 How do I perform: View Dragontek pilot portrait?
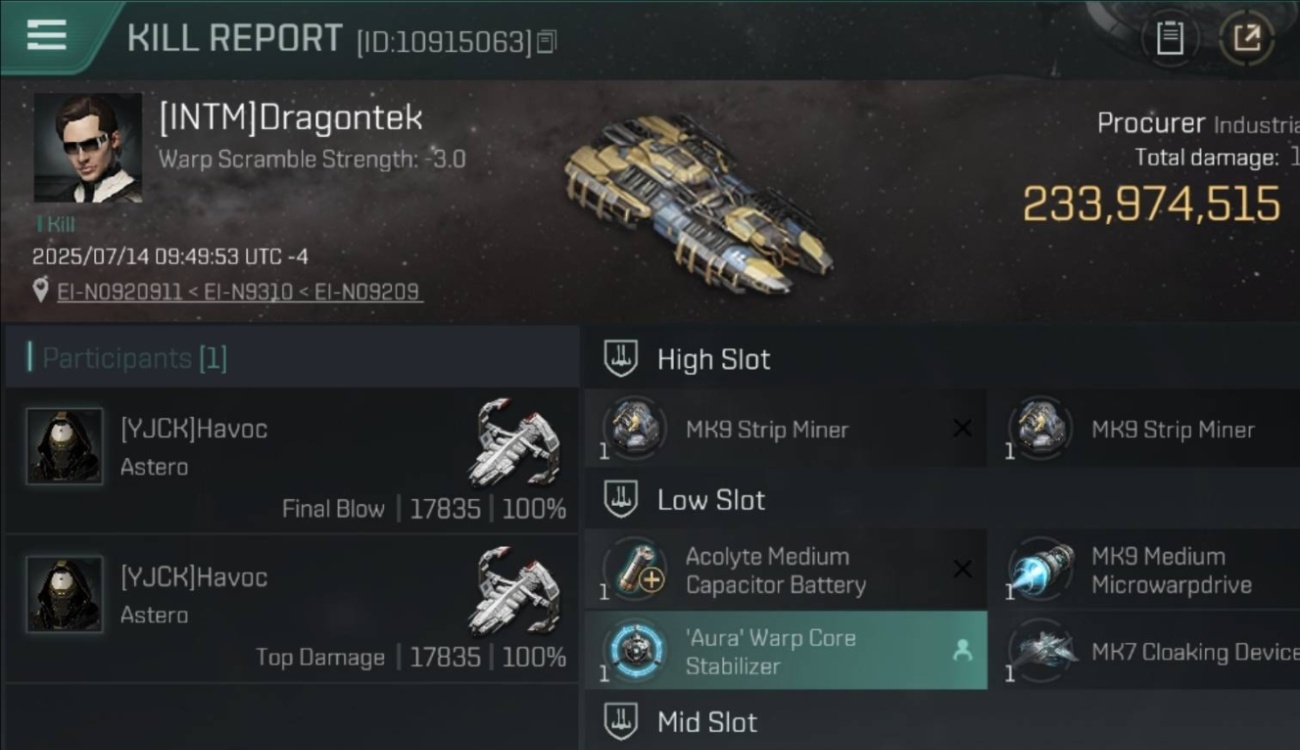click(x=87, y=148)
